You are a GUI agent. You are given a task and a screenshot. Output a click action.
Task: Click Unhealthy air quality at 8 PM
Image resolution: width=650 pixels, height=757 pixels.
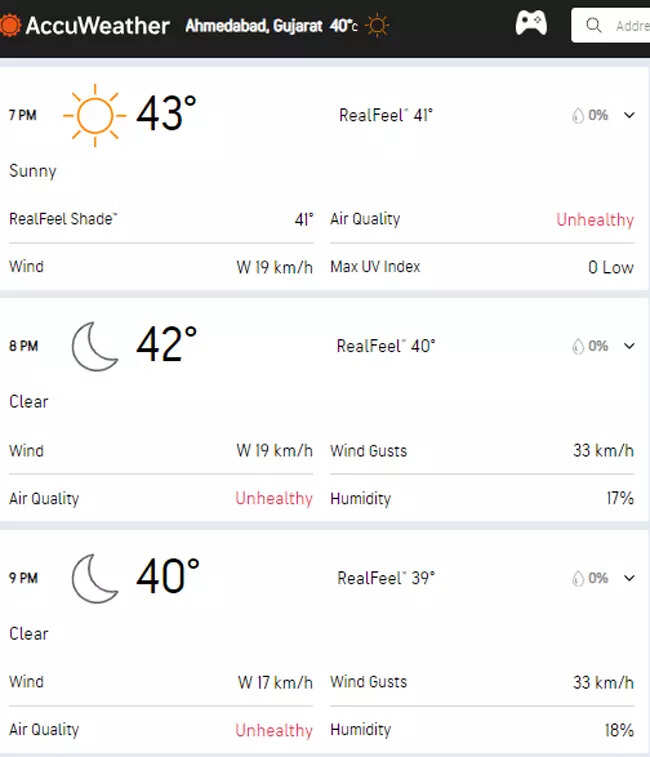pyautogui.click(x=274, y=498)
